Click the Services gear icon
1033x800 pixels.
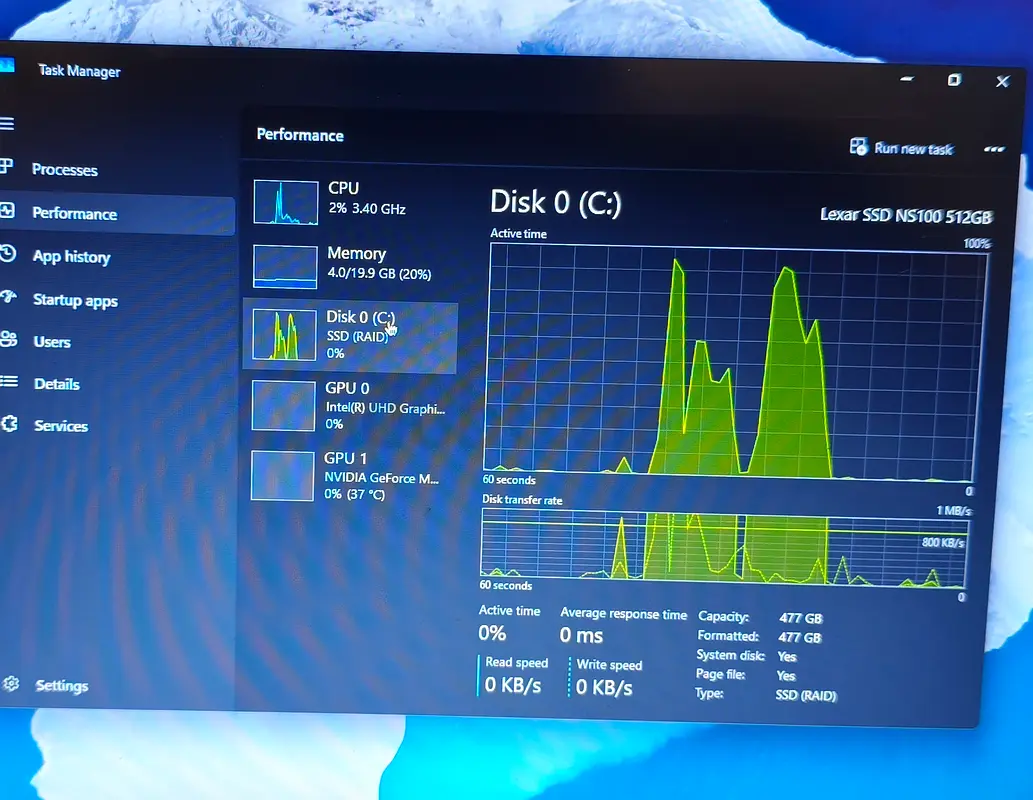coord(10,424)
